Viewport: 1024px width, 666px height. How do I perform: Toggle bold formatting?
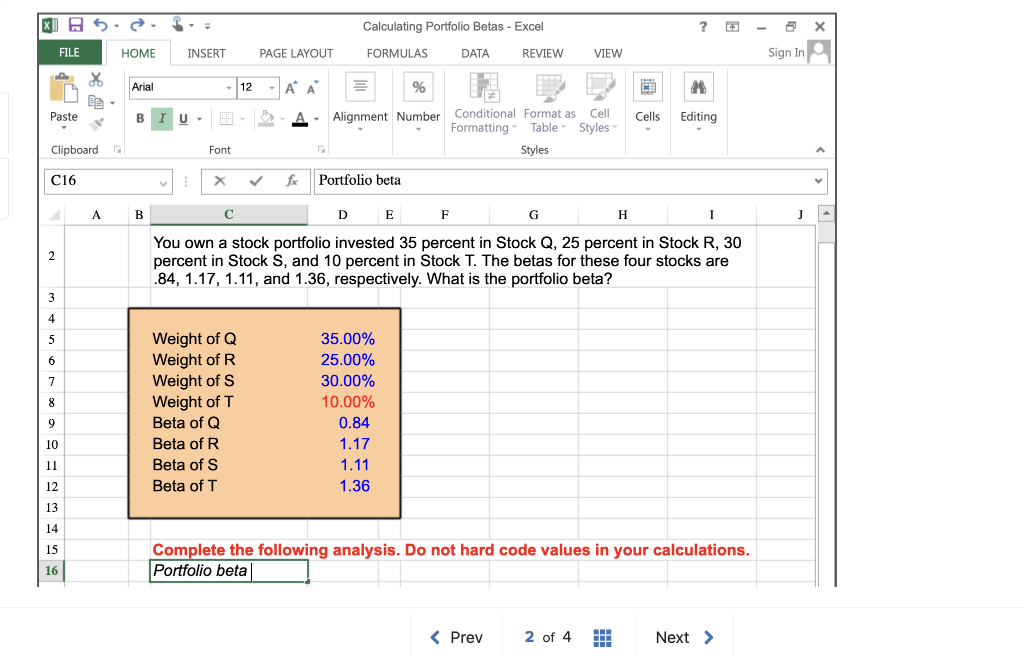point(140,118)
